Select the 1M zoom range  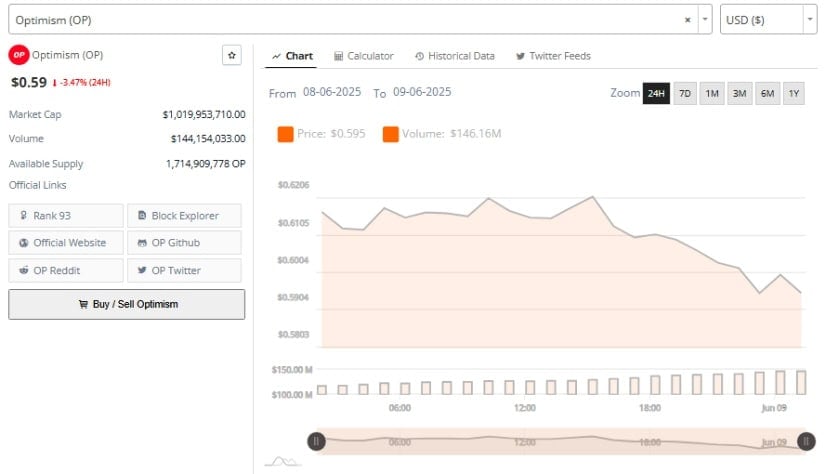pos(712,94)
